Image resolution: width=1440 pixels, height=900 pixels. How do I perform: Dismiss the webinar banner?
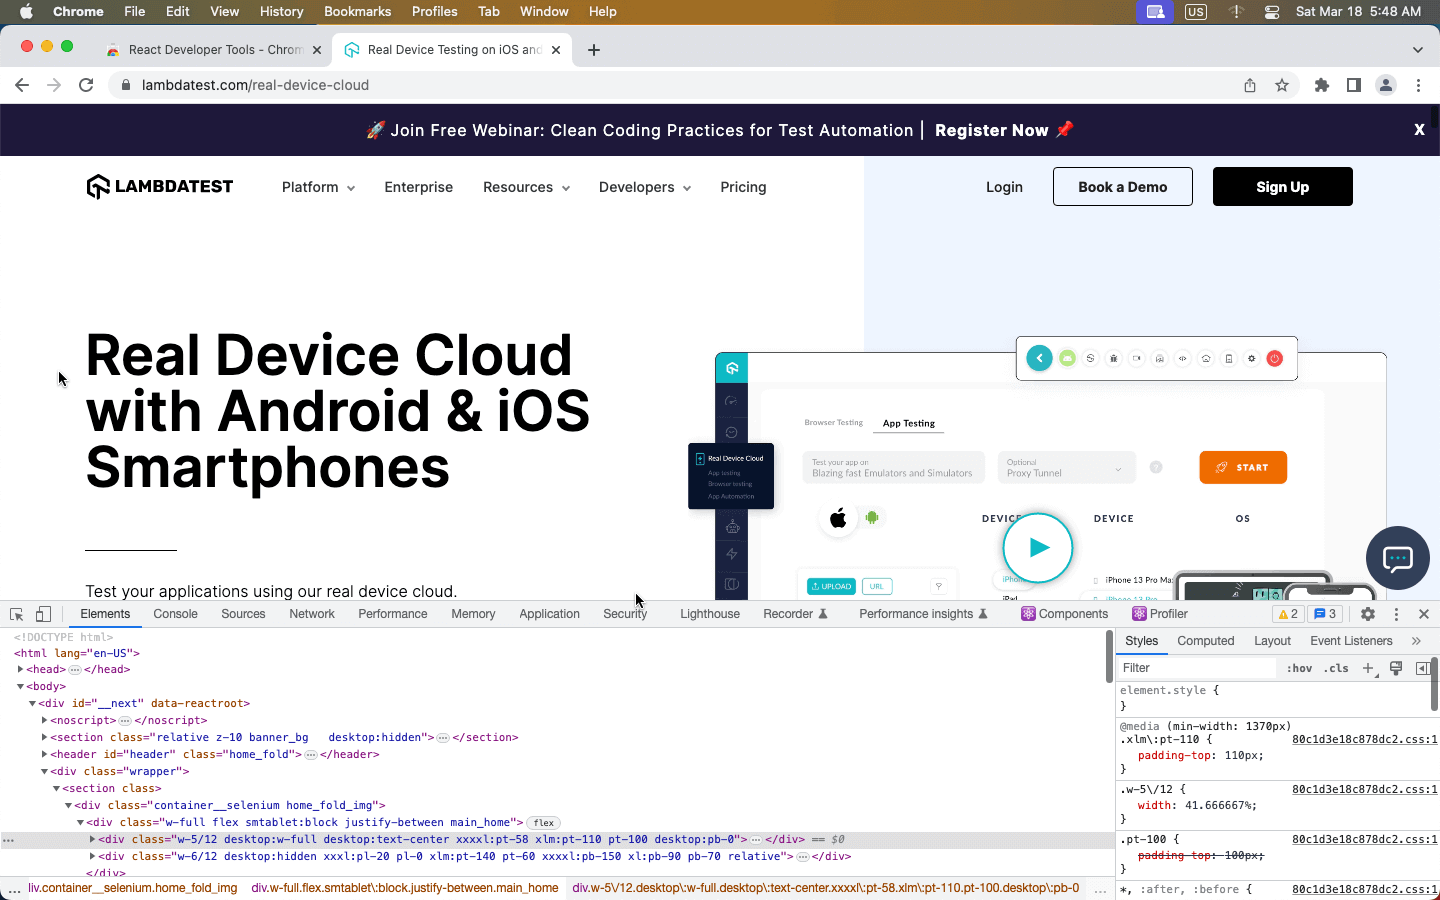1419,130
